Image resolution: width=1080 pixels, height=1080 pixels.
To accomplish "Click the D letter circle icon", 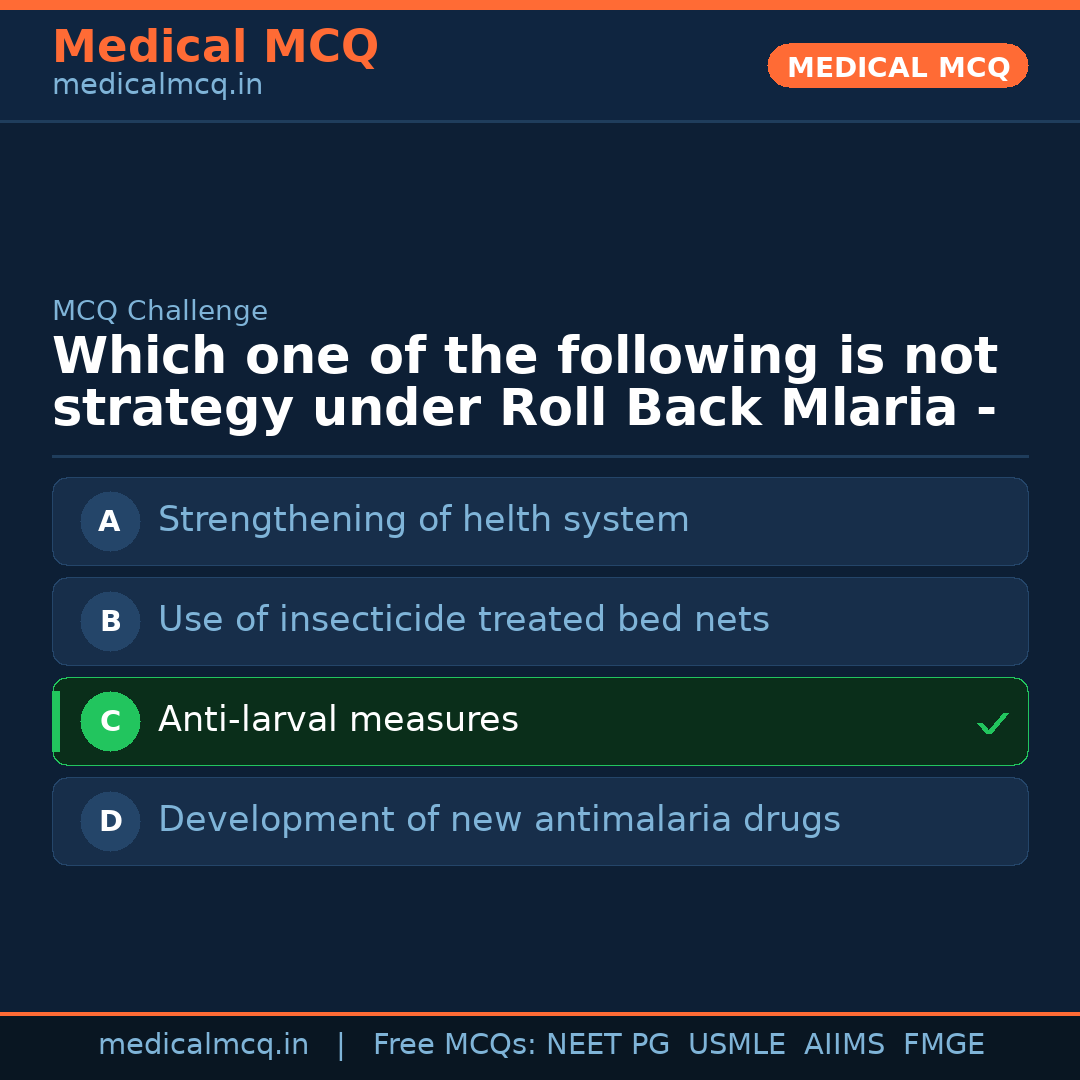I will coord(110,821).
